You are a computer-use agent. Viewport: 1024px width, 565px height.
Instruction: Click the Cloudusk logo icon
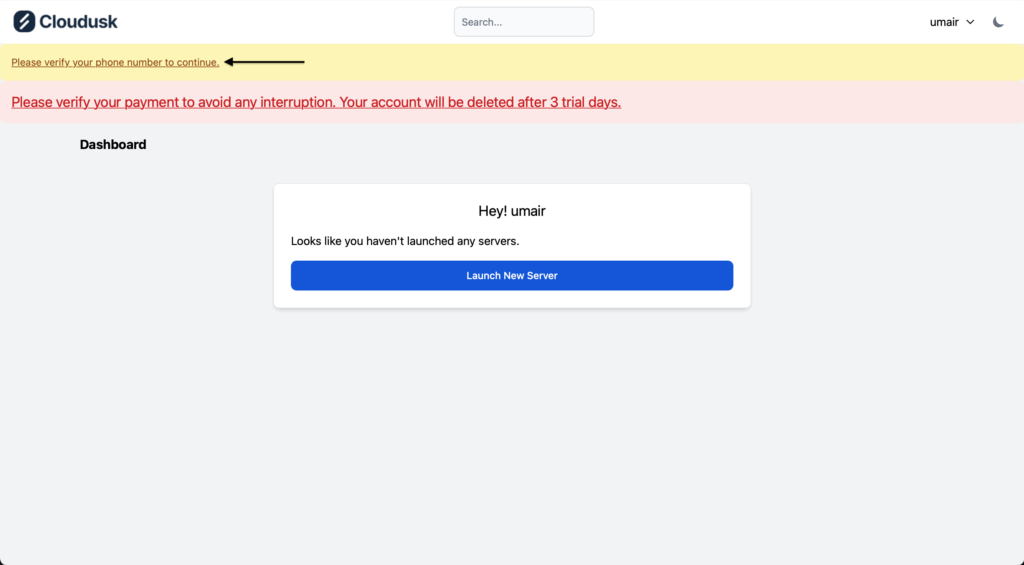[x=24, y=21]
